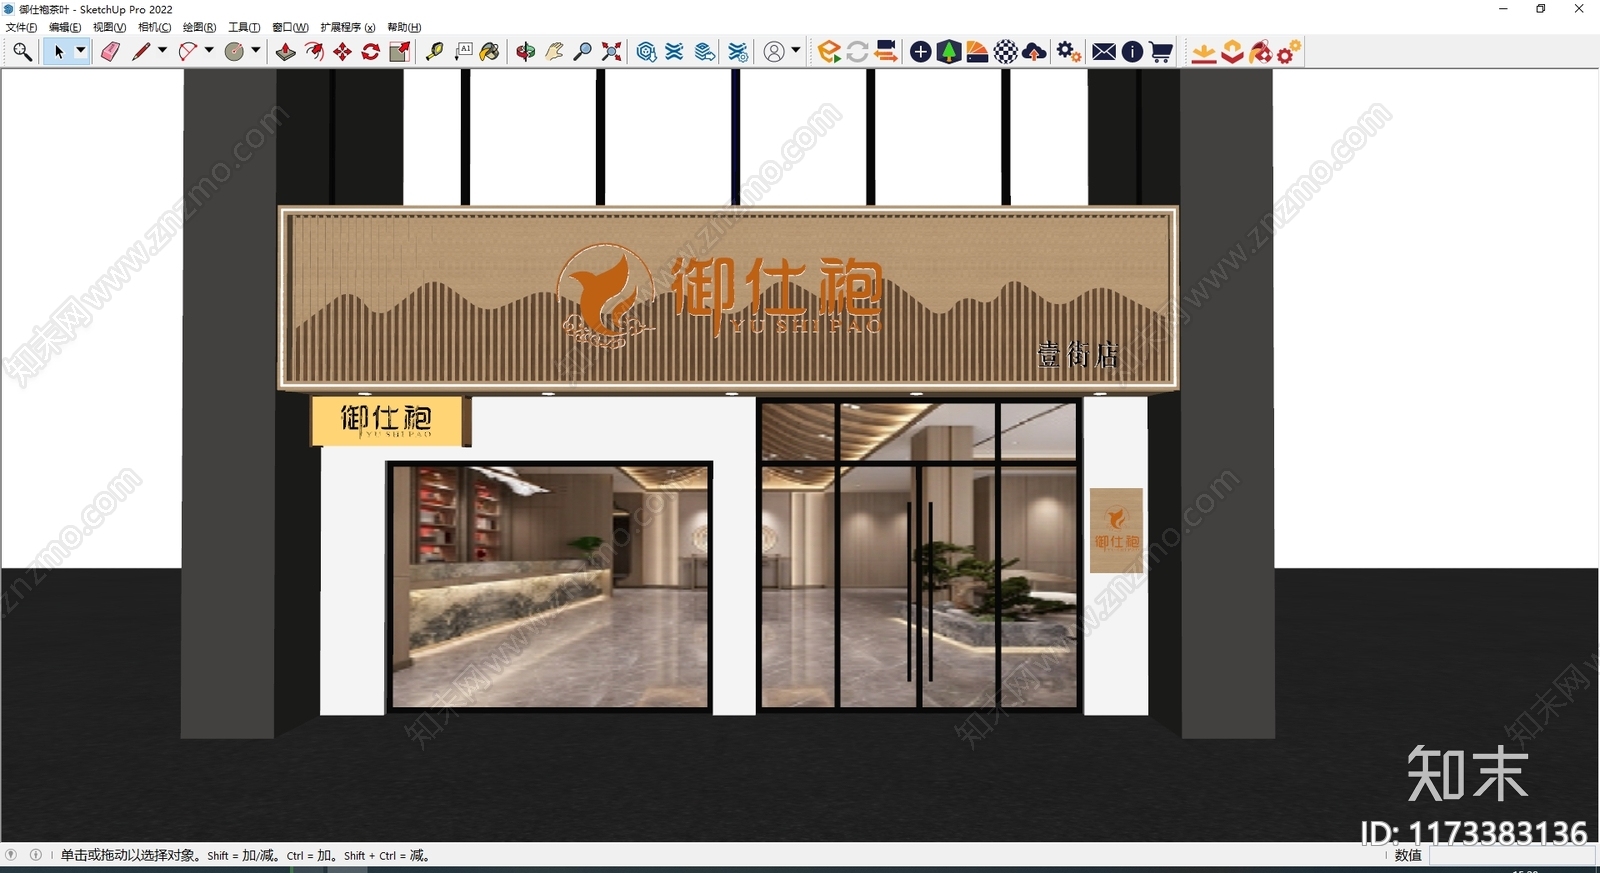
Task: Open 3D Warehouse
Action: tap(647, 52)
